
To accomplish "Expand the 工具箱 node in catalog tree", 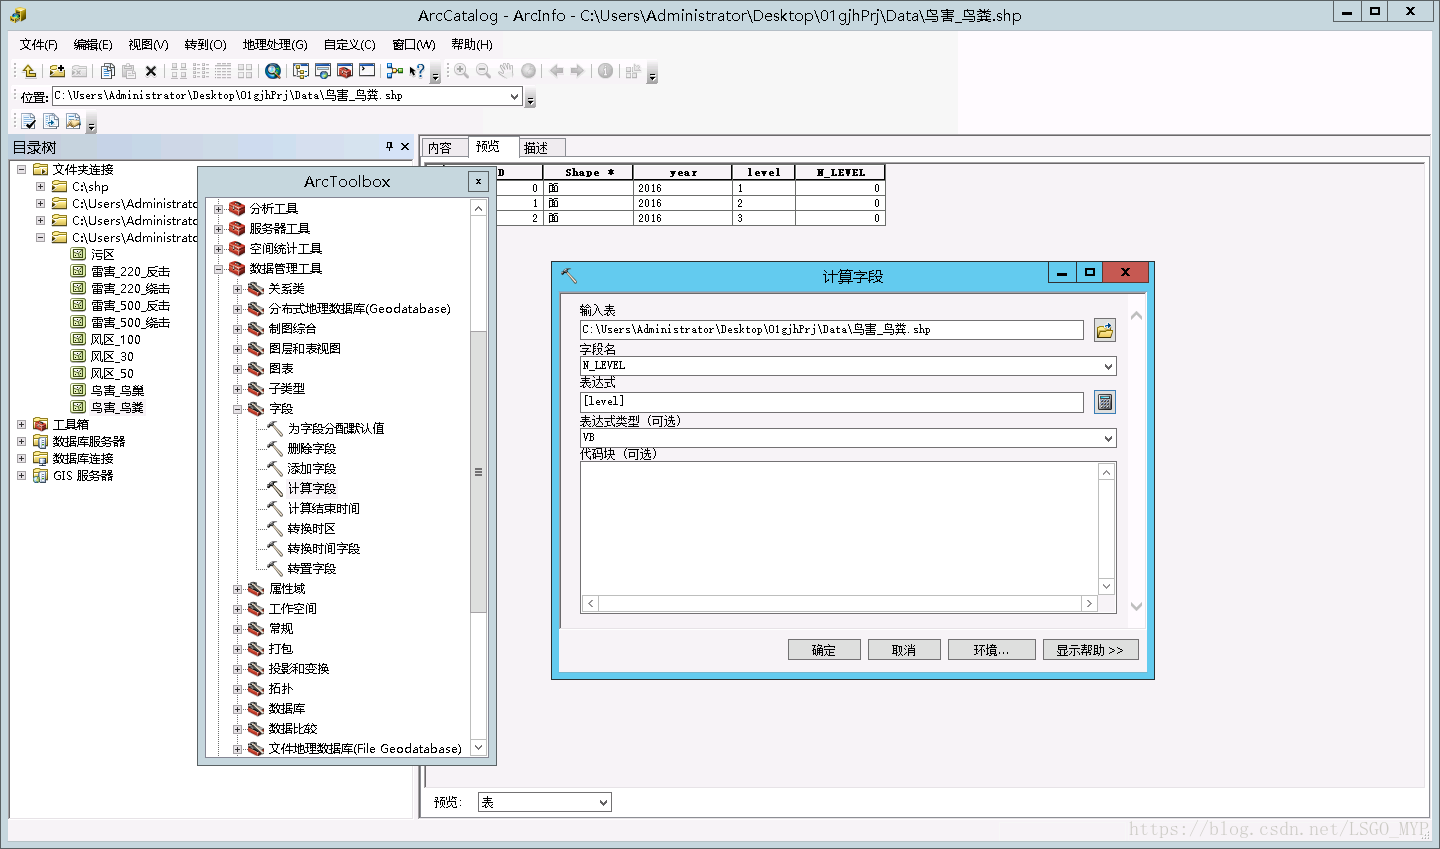I will [x=21, y=424].
